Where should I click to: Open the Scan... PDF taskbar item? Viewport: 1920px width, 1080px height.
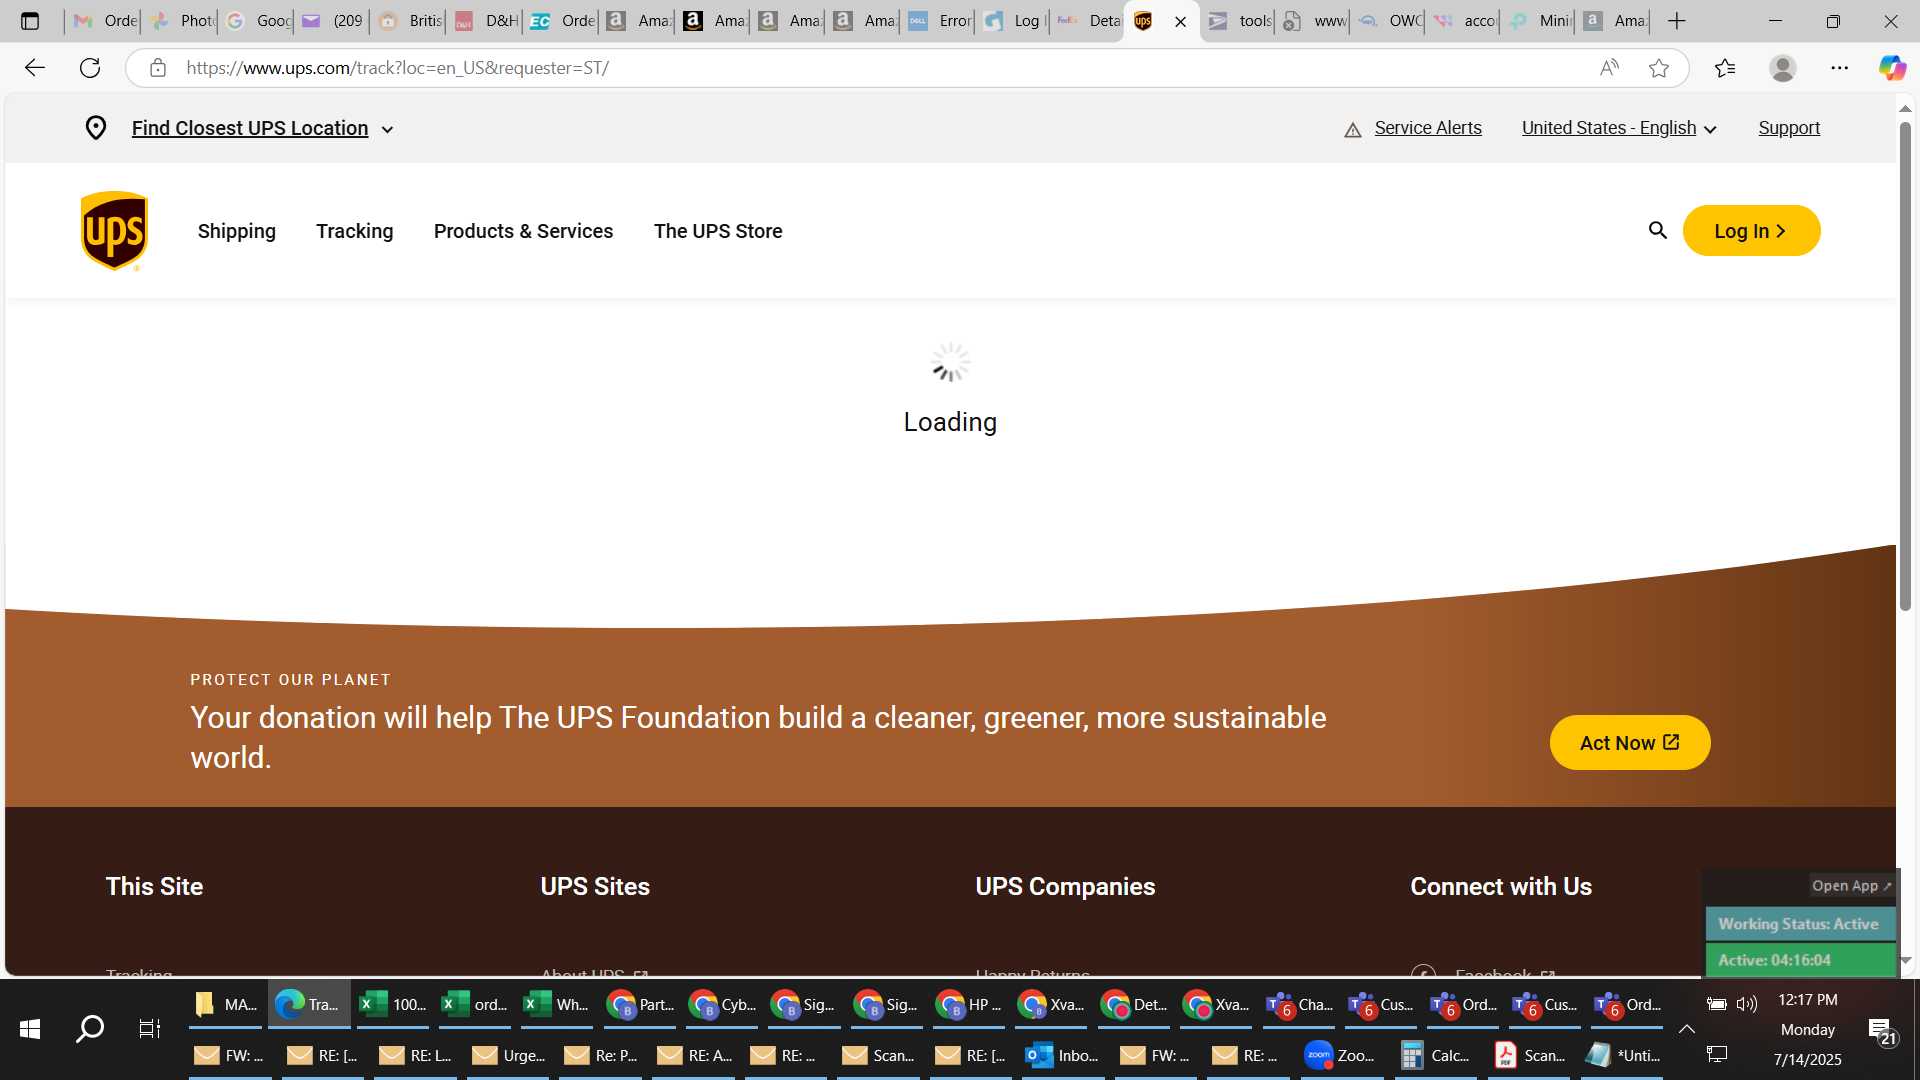point(1529,1056)
